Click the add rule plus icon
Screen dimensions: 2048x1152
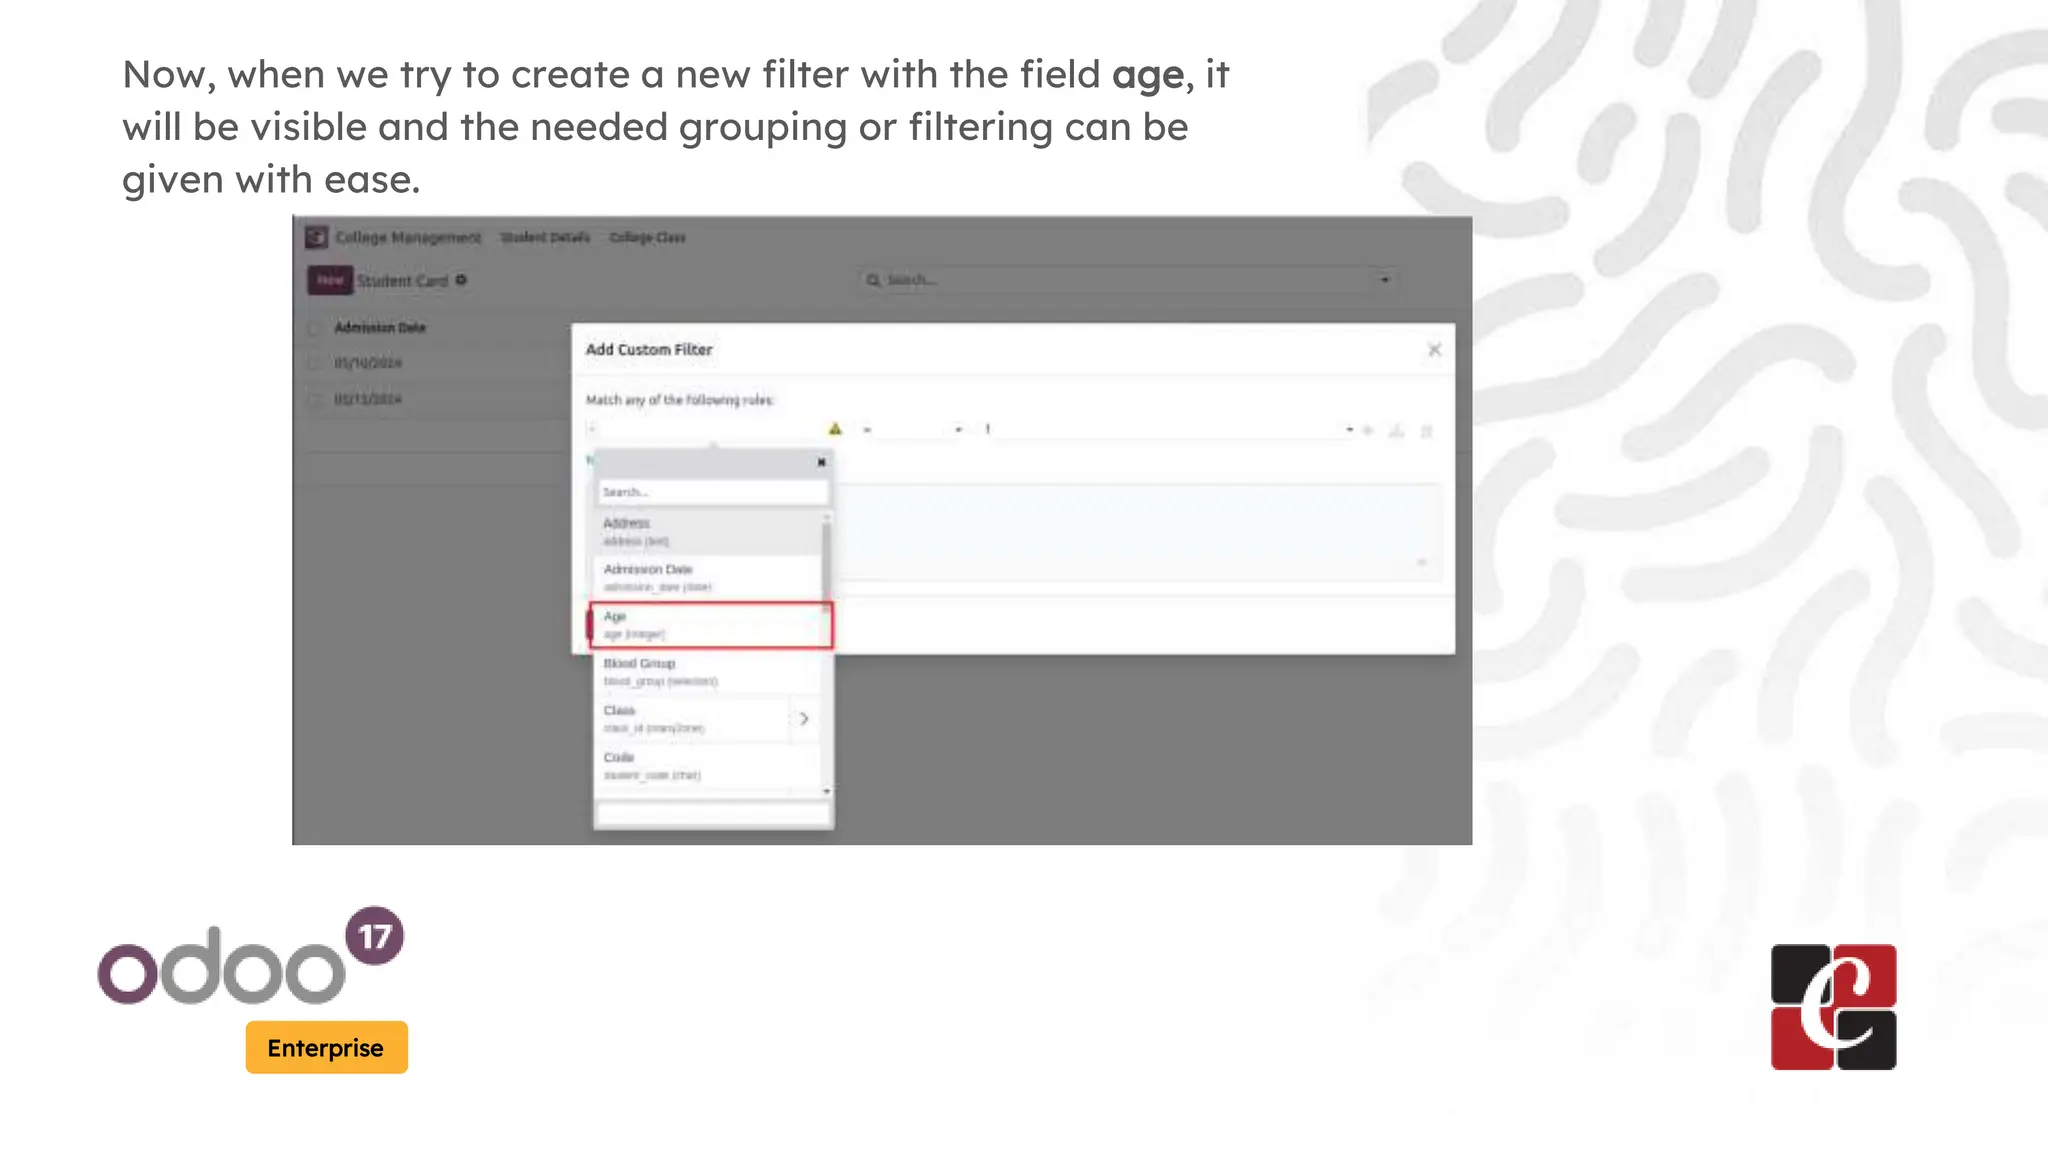point(1368,430)
